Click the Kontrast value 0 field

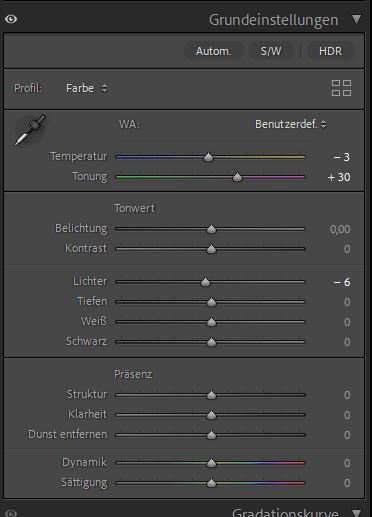click(347, 249)
